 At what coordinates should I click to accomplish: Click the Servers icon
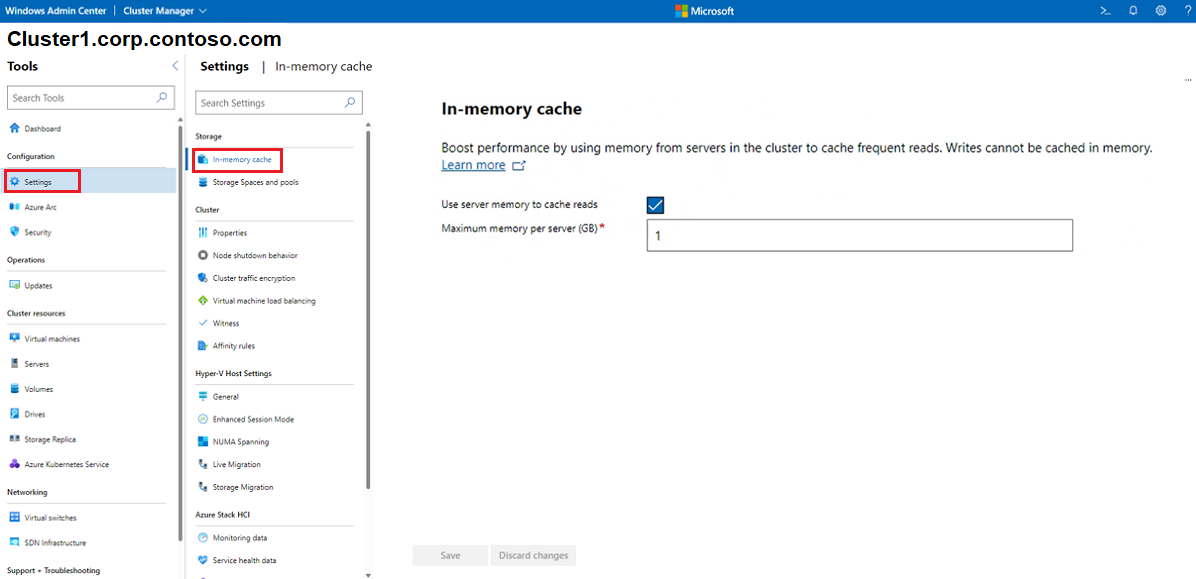14,364
